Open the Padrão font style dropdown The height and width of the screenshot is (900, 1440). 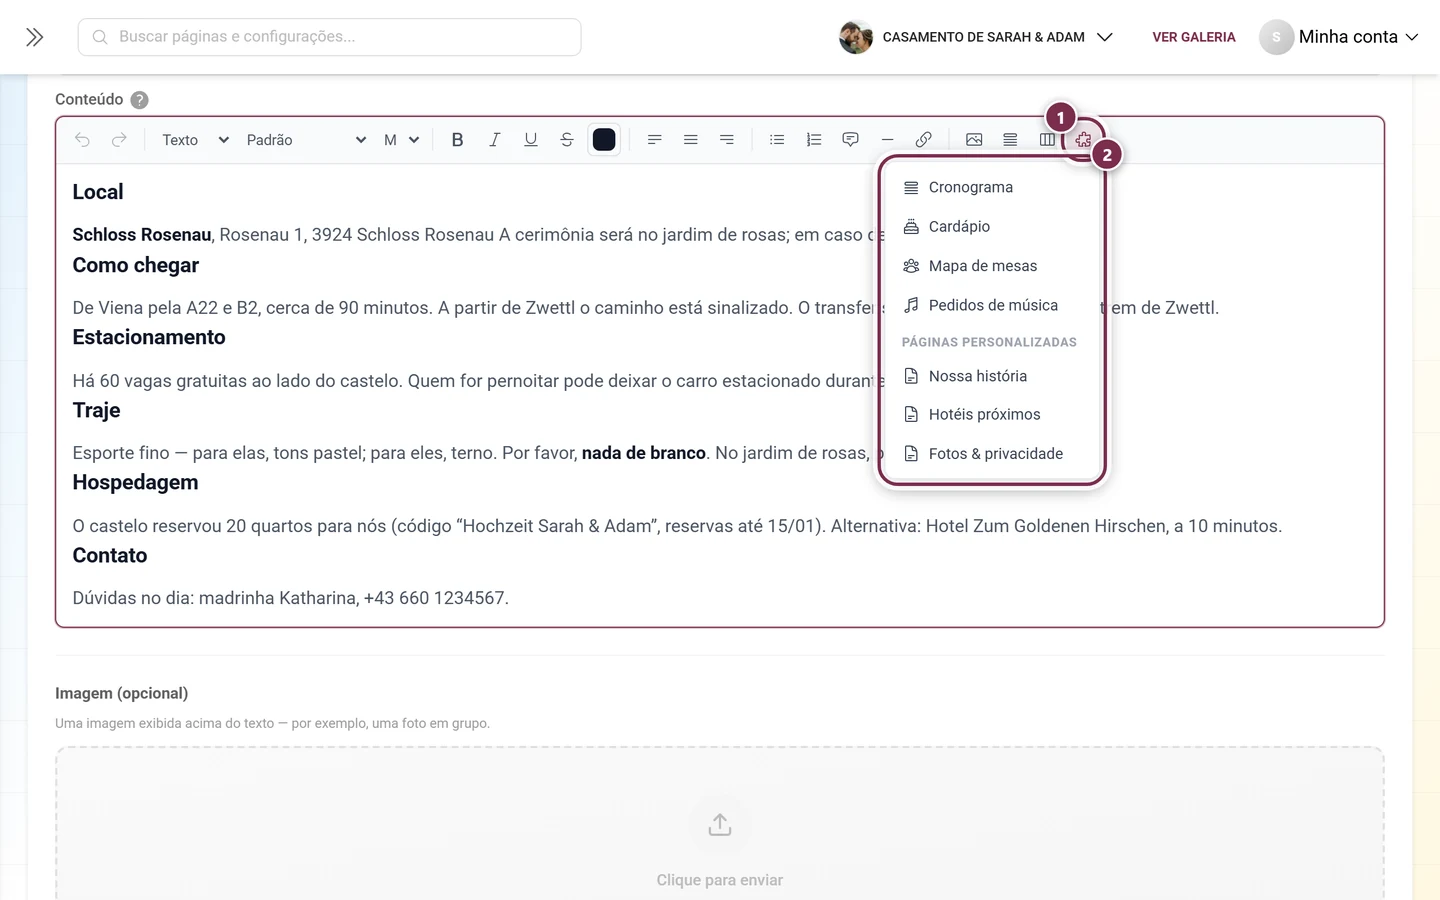click(x=306, y=140)
